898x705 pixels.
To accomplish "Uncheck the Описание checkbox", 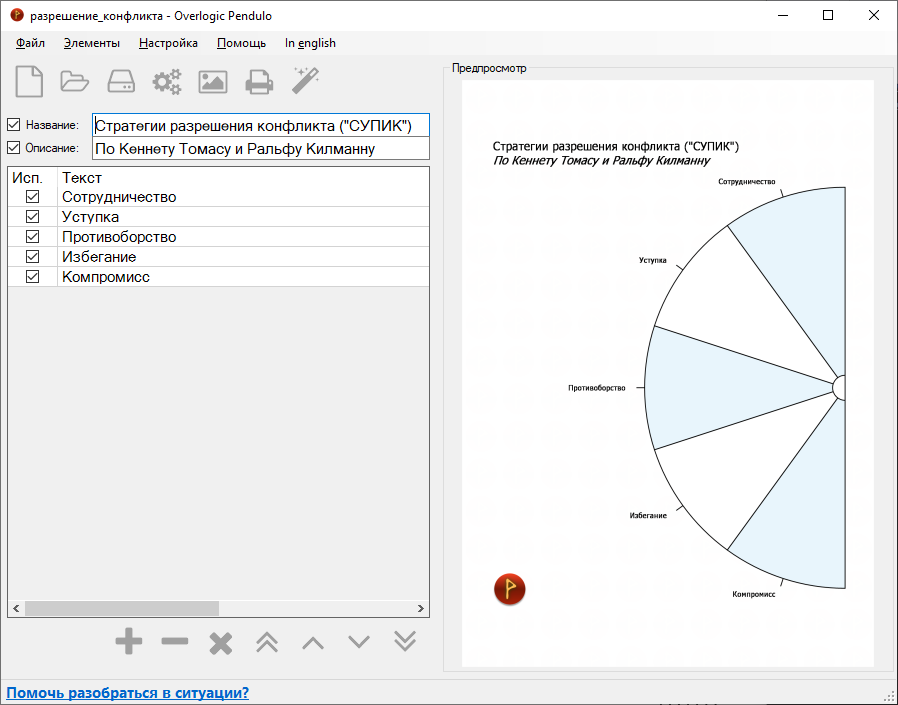I will pos(14,148).
